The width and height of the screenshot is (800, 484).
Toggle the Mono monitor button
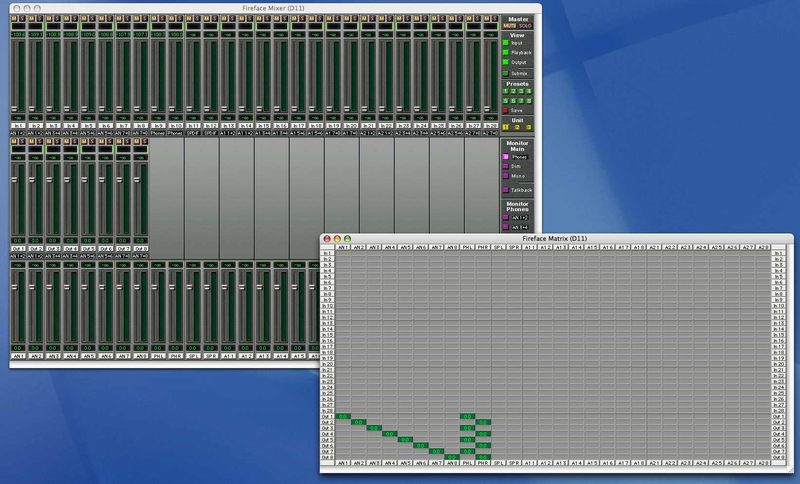coord(506,176)
